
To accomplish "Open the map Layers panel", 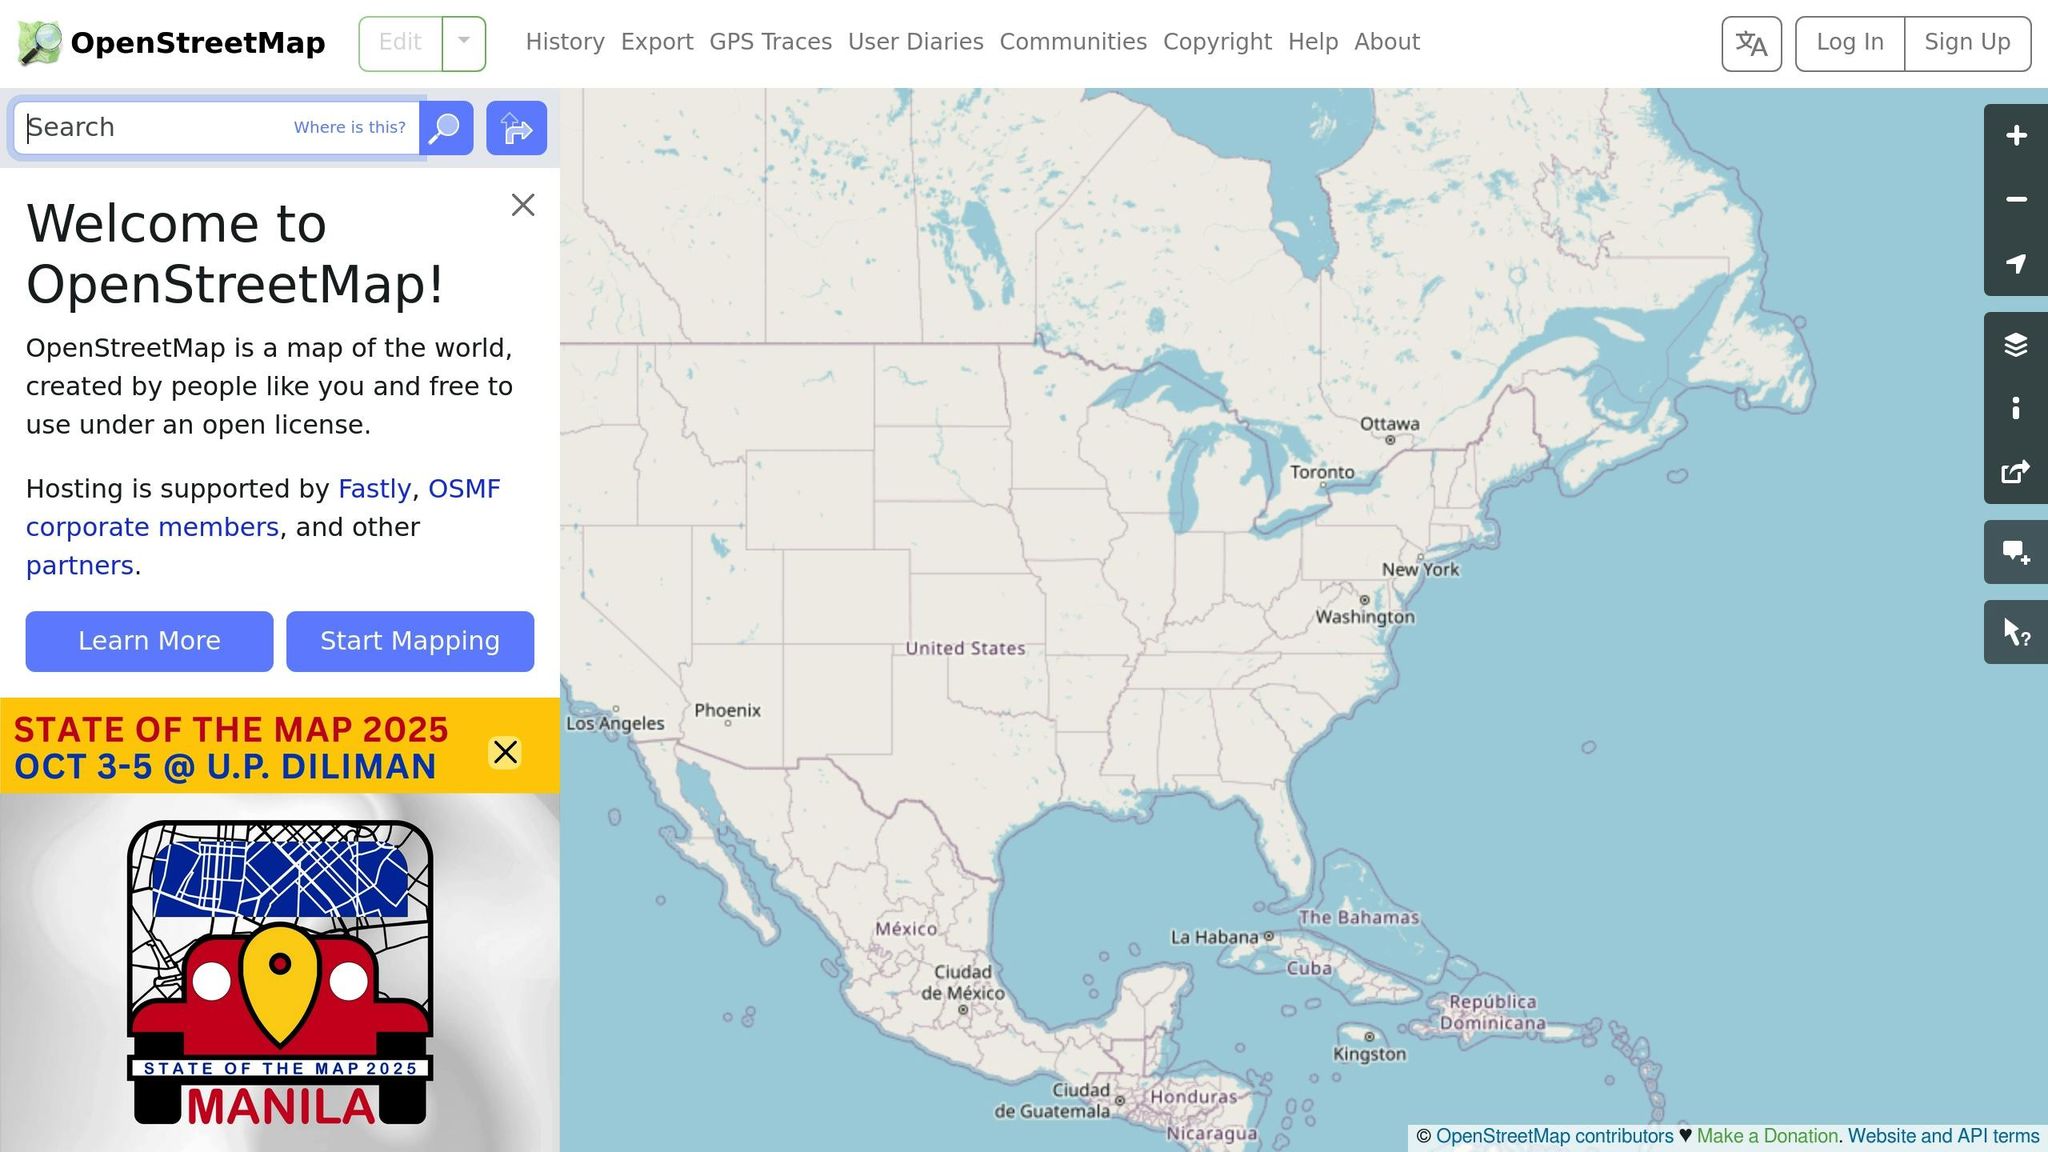I will (2016, 344).
